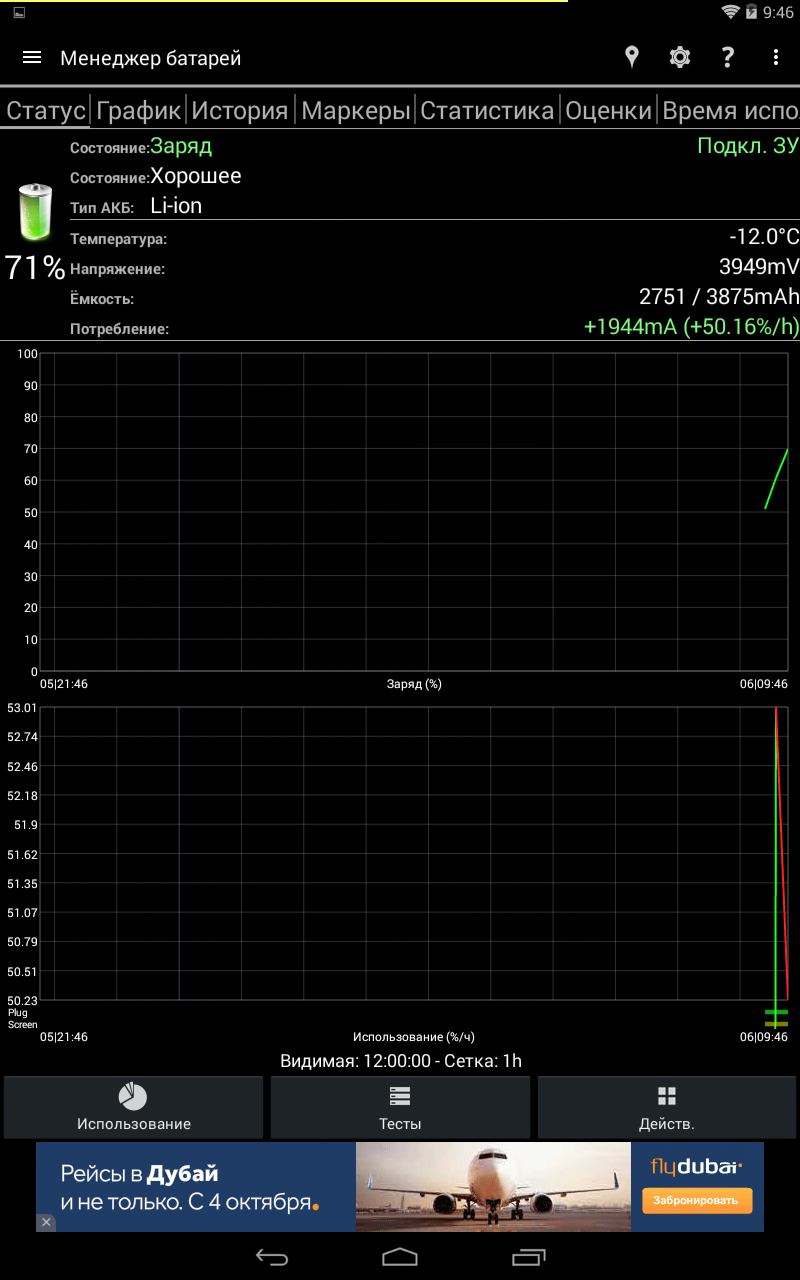800x1280 pixels.
Task: Tap the 3949mV voltage value
Action: (x=759, y=267)
